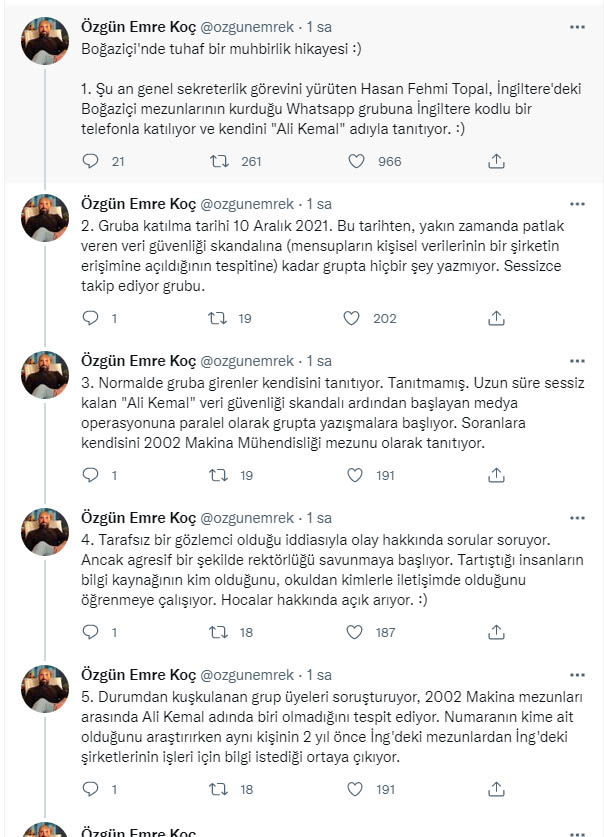Click profile avatar beside tweet number 5
This screenshot has width=604, height=837.
click(45, 689)
